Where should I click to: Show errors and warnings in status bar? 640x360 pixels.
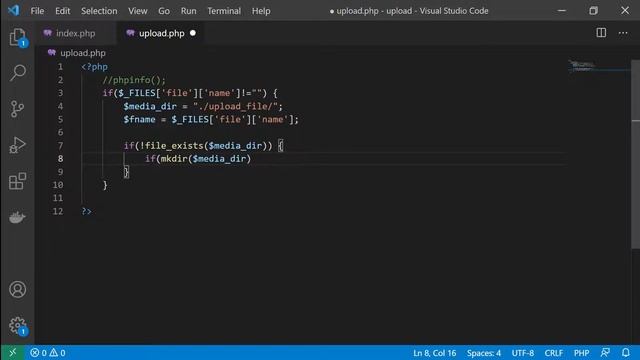[x=48, y=353]
